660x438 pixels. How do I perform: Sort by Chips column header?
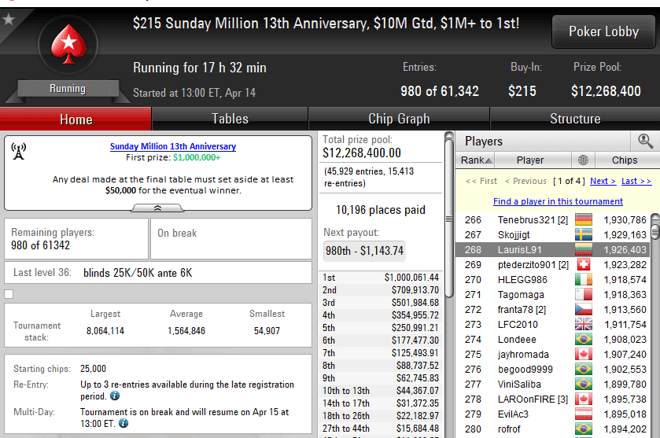(x=625, y=160)
